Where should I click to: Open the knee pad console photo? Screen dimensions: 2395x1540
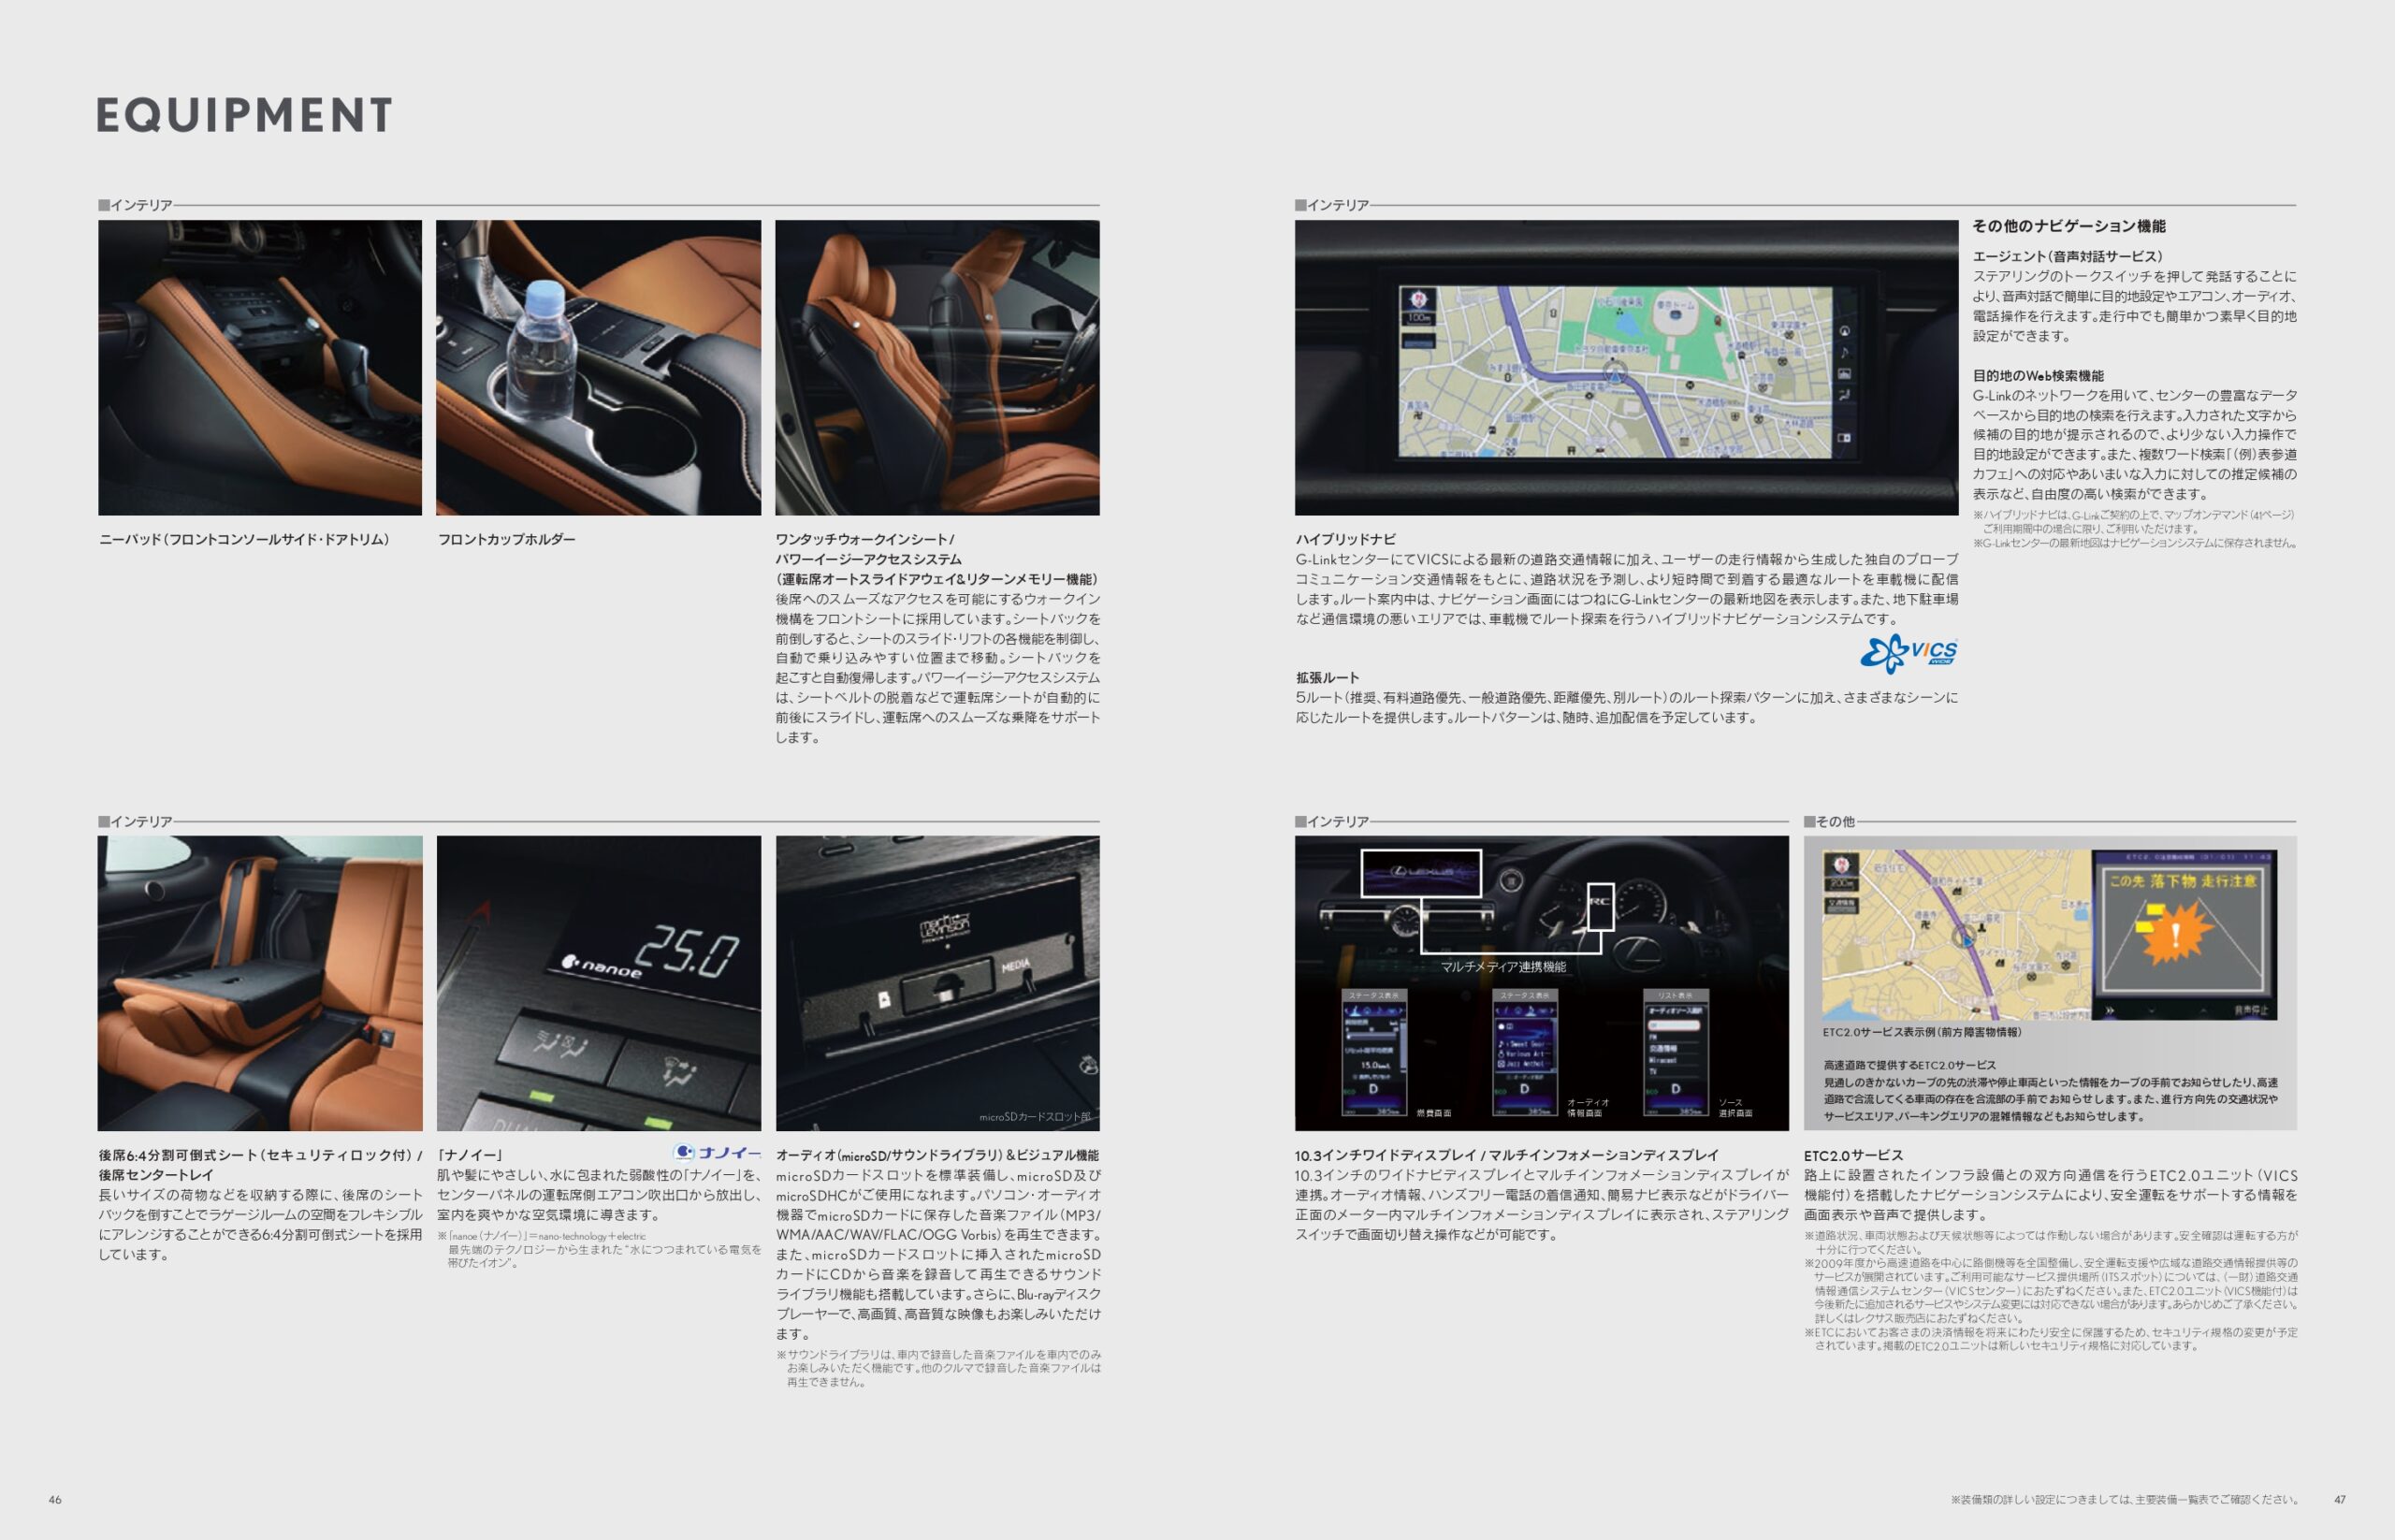point(260,368)
